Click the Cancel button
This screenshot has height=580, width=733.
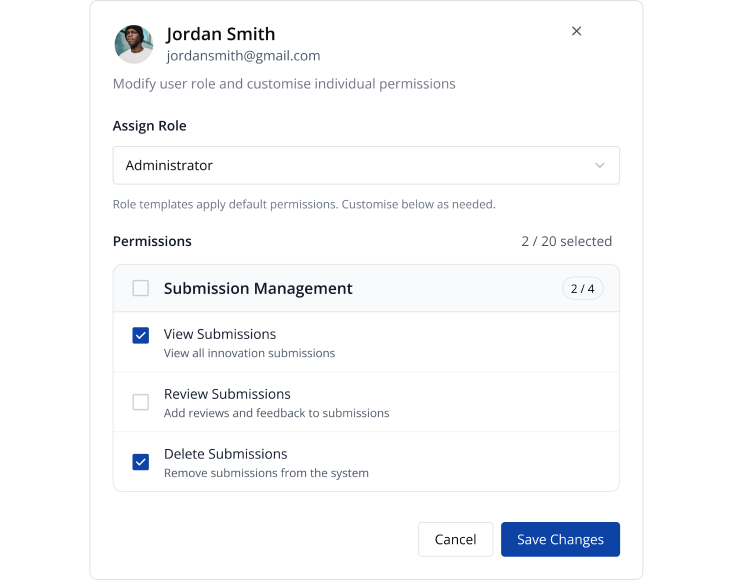coord(455,539)
